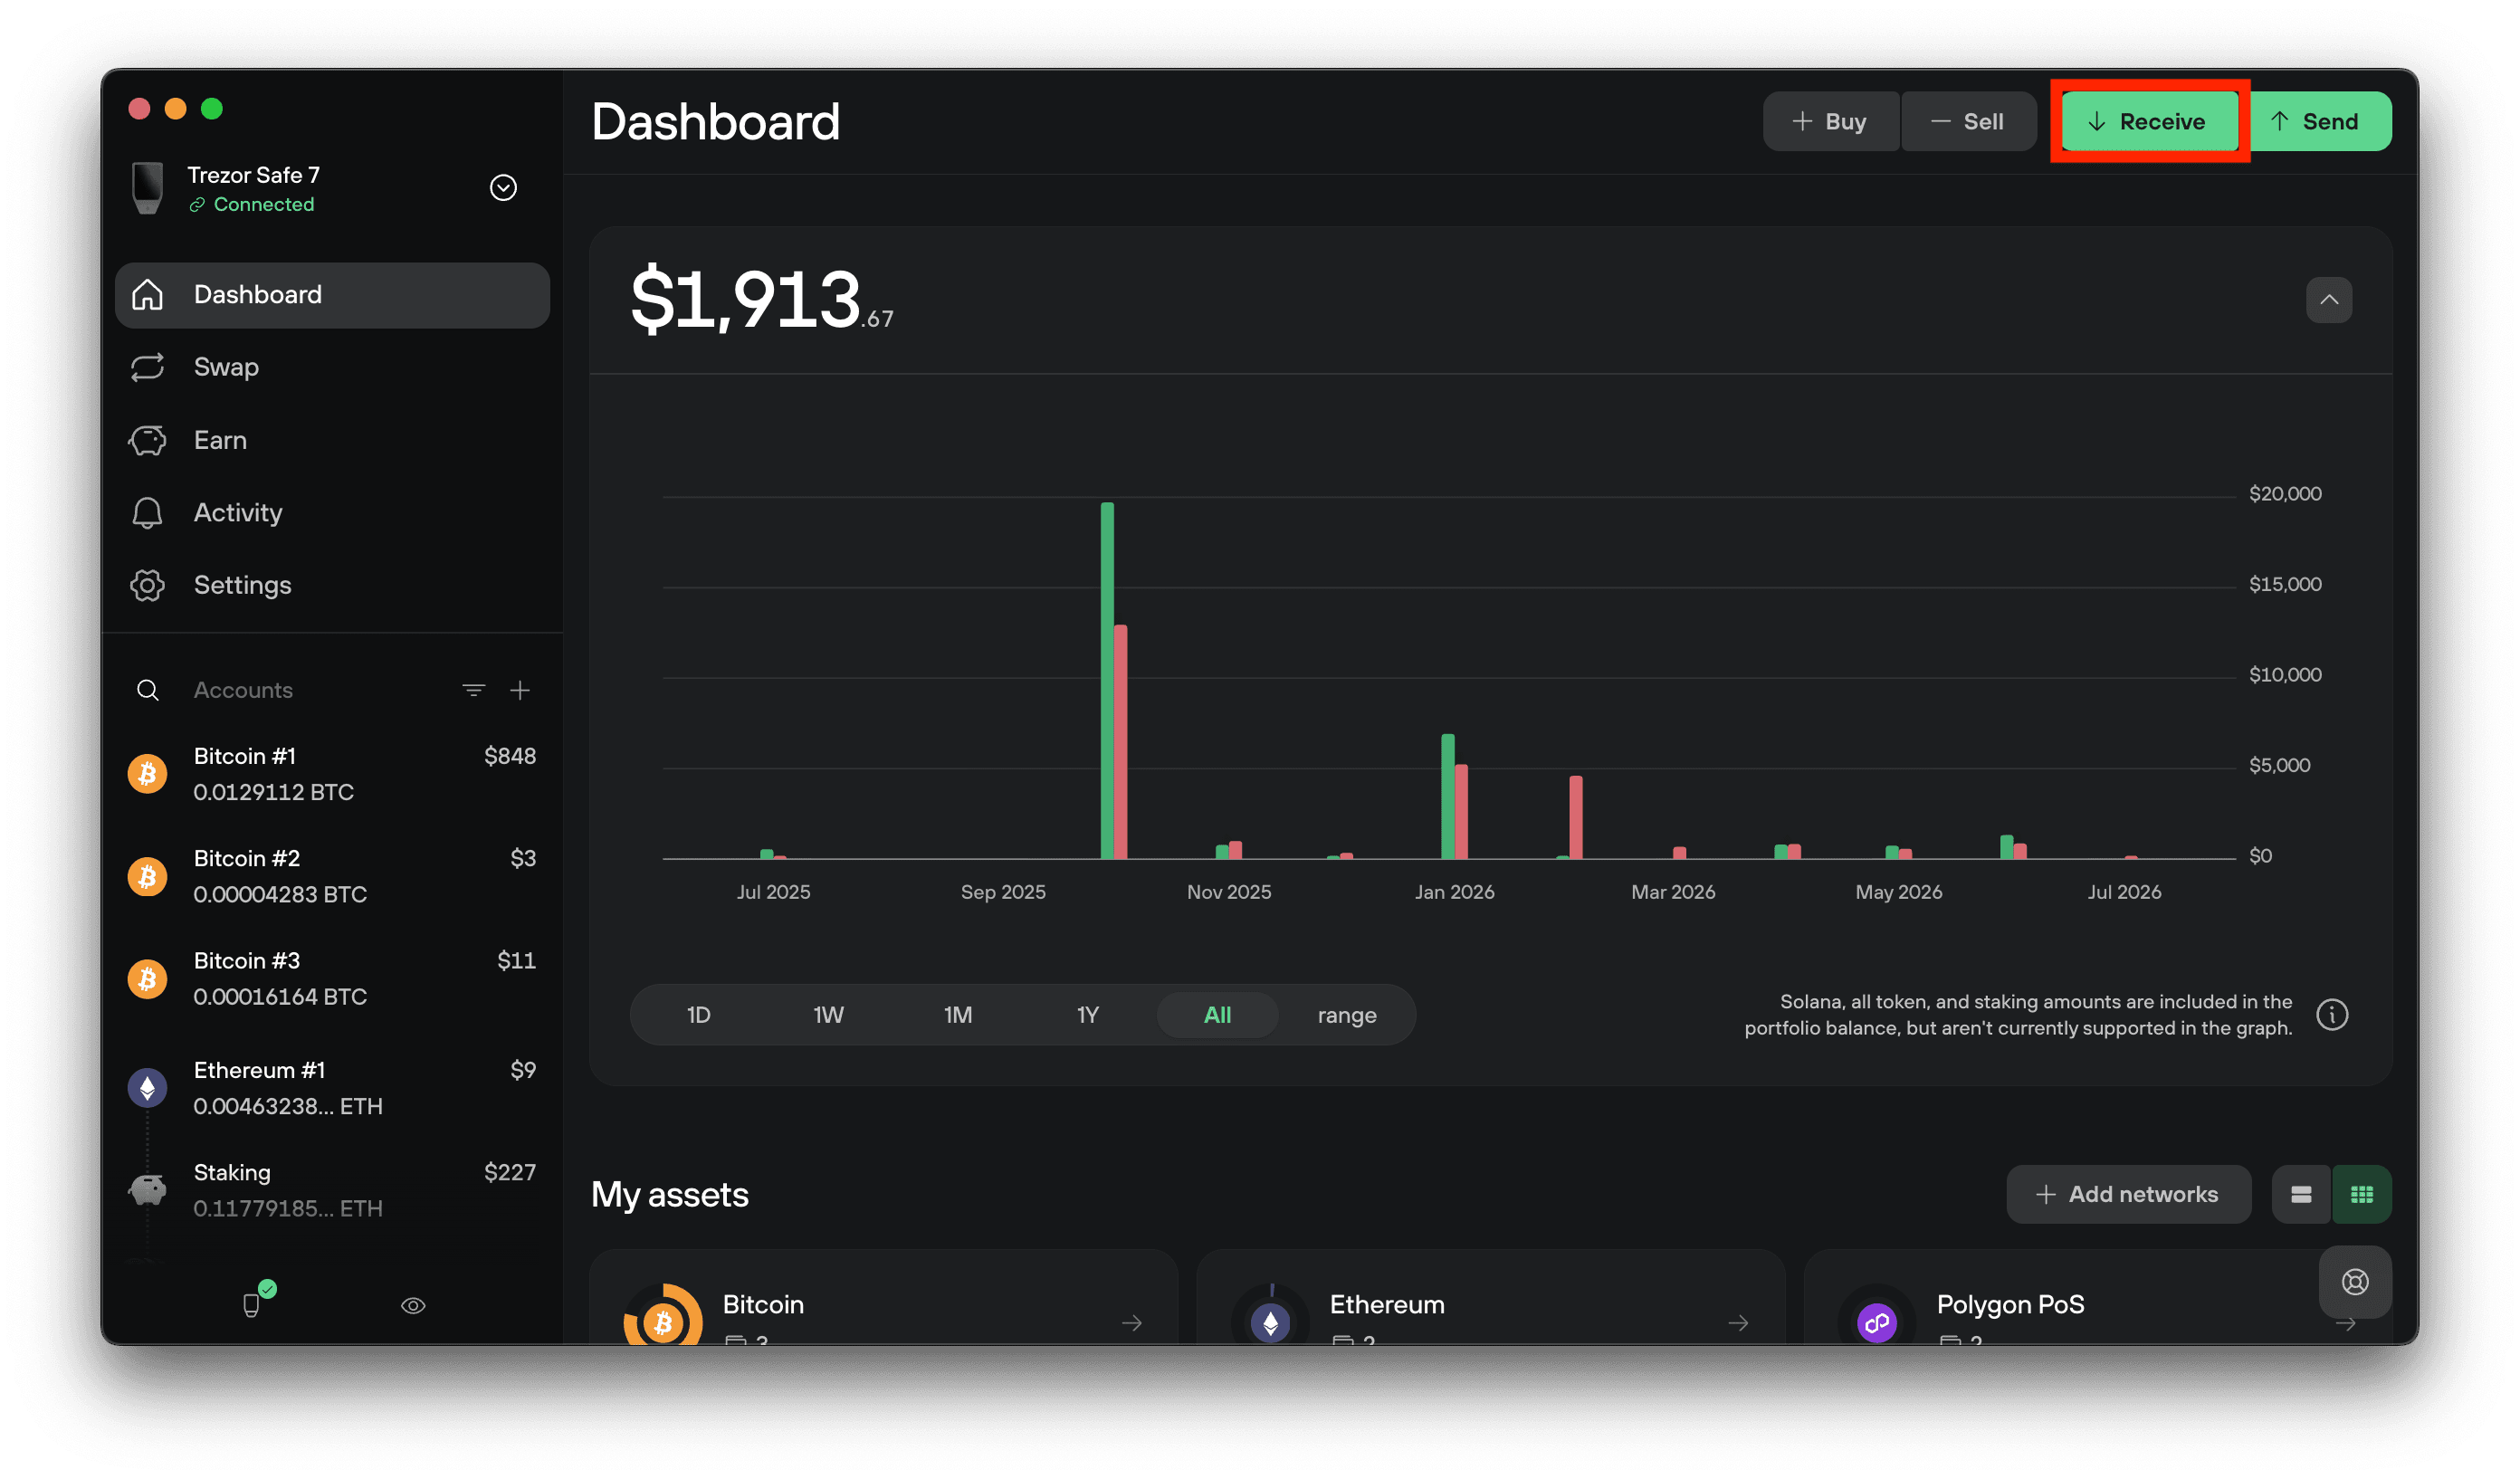This screenshot has height=1479, width=2520.
Task: Select the All graph range
Action: (1217, 1015)
